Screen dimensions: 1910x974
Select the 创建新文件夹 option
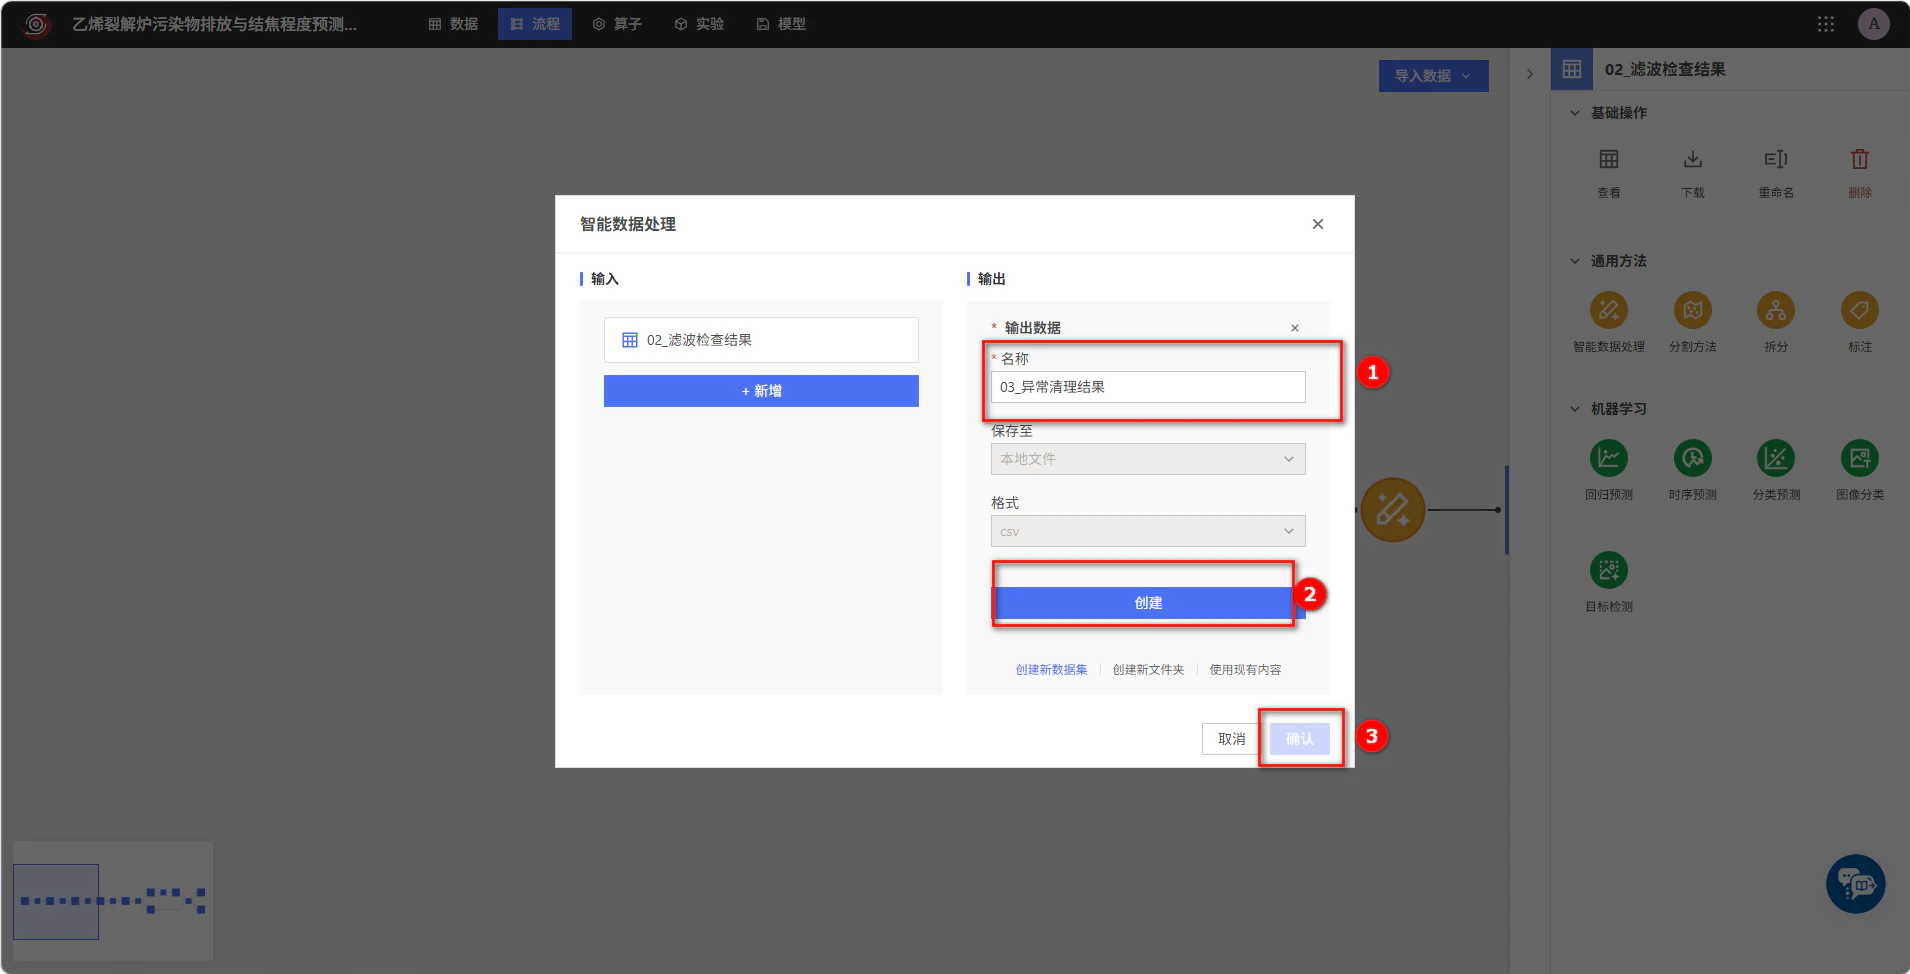pyautogui.click(x=1148, y=670)
